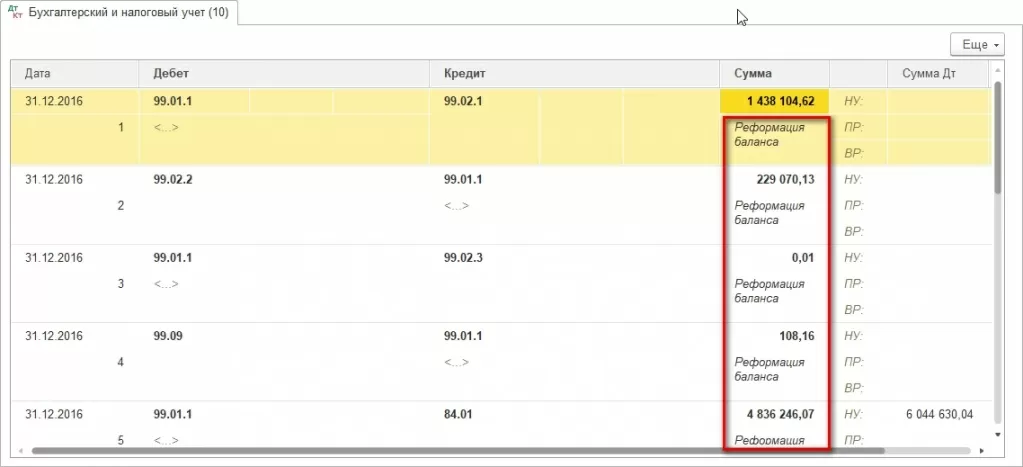Click the ВР: label in row 3
The height and width of the screenshot is (467, 1023).
tap(853, 310)
